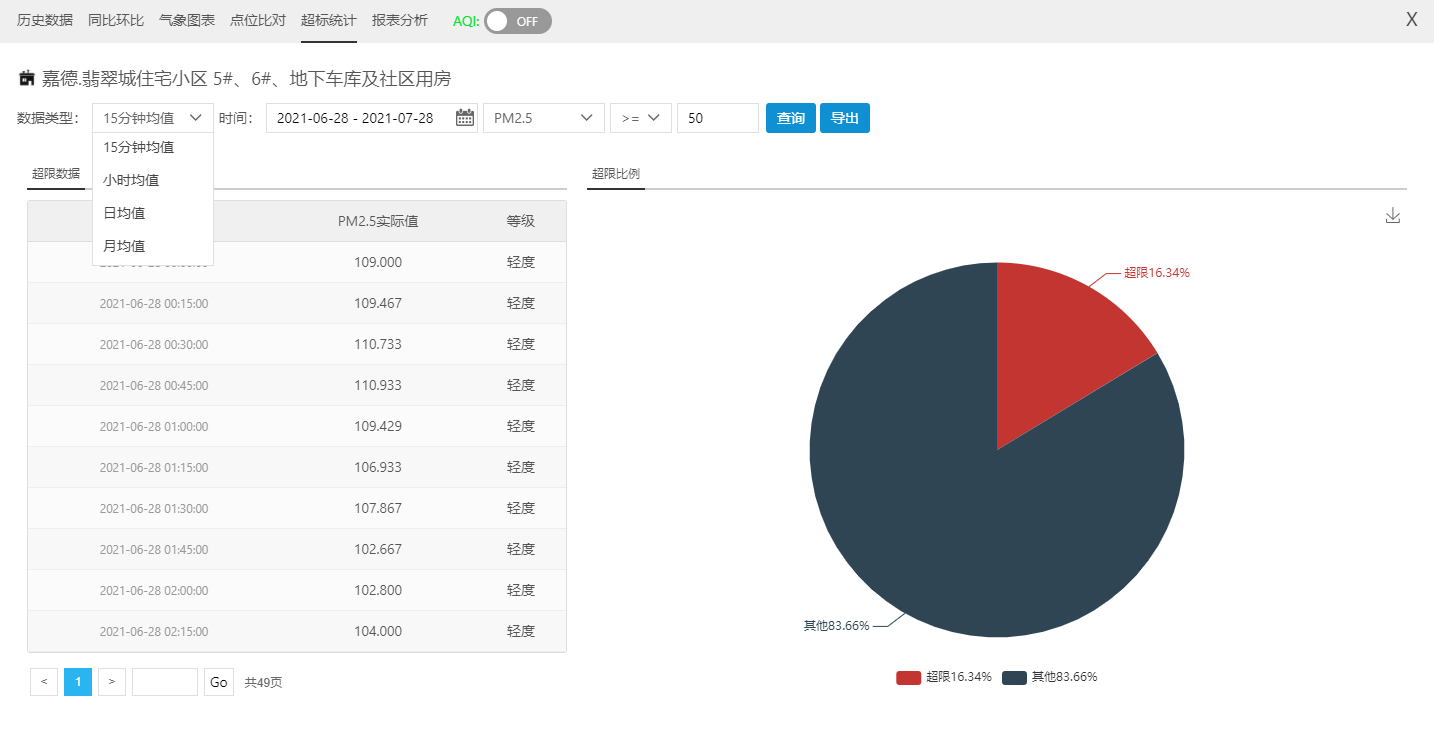Screen dimensions: 1434x738
Task: Select 小时均值 from the dropdown list
Action: point(131,180)
